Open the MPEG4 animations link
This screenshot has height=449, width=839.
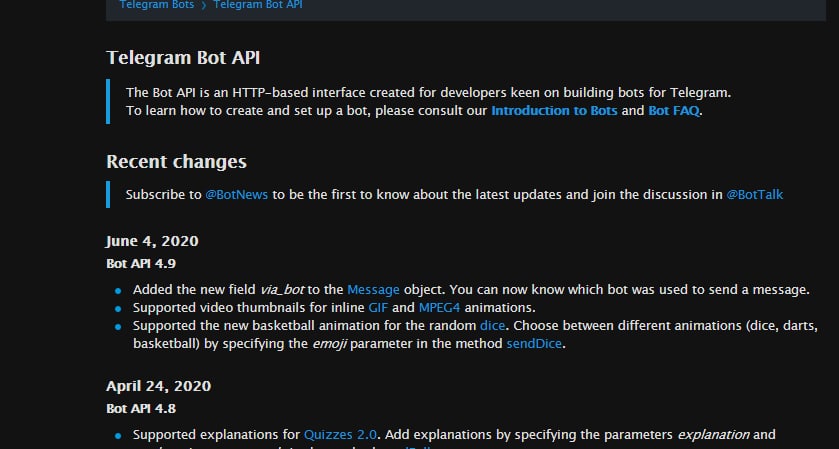click(x=439, y=308)
